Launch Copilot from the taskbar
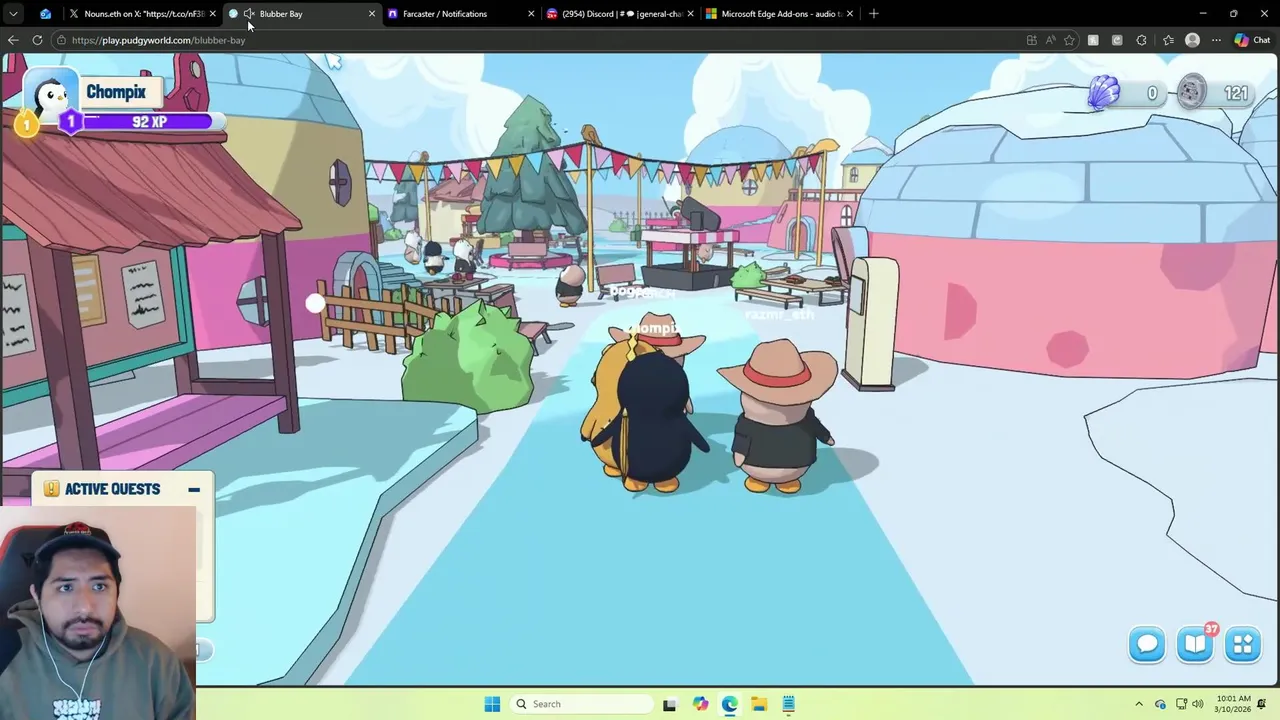Screen dimensions: 1280x720 click(700, 704)
